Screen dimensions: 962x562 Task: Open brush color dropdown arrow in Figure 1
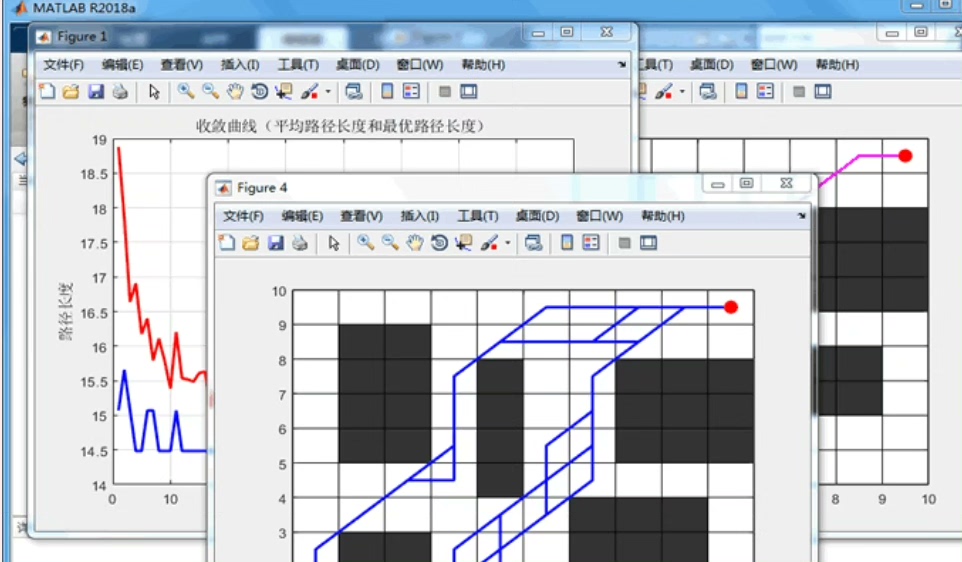coord(328,92)
